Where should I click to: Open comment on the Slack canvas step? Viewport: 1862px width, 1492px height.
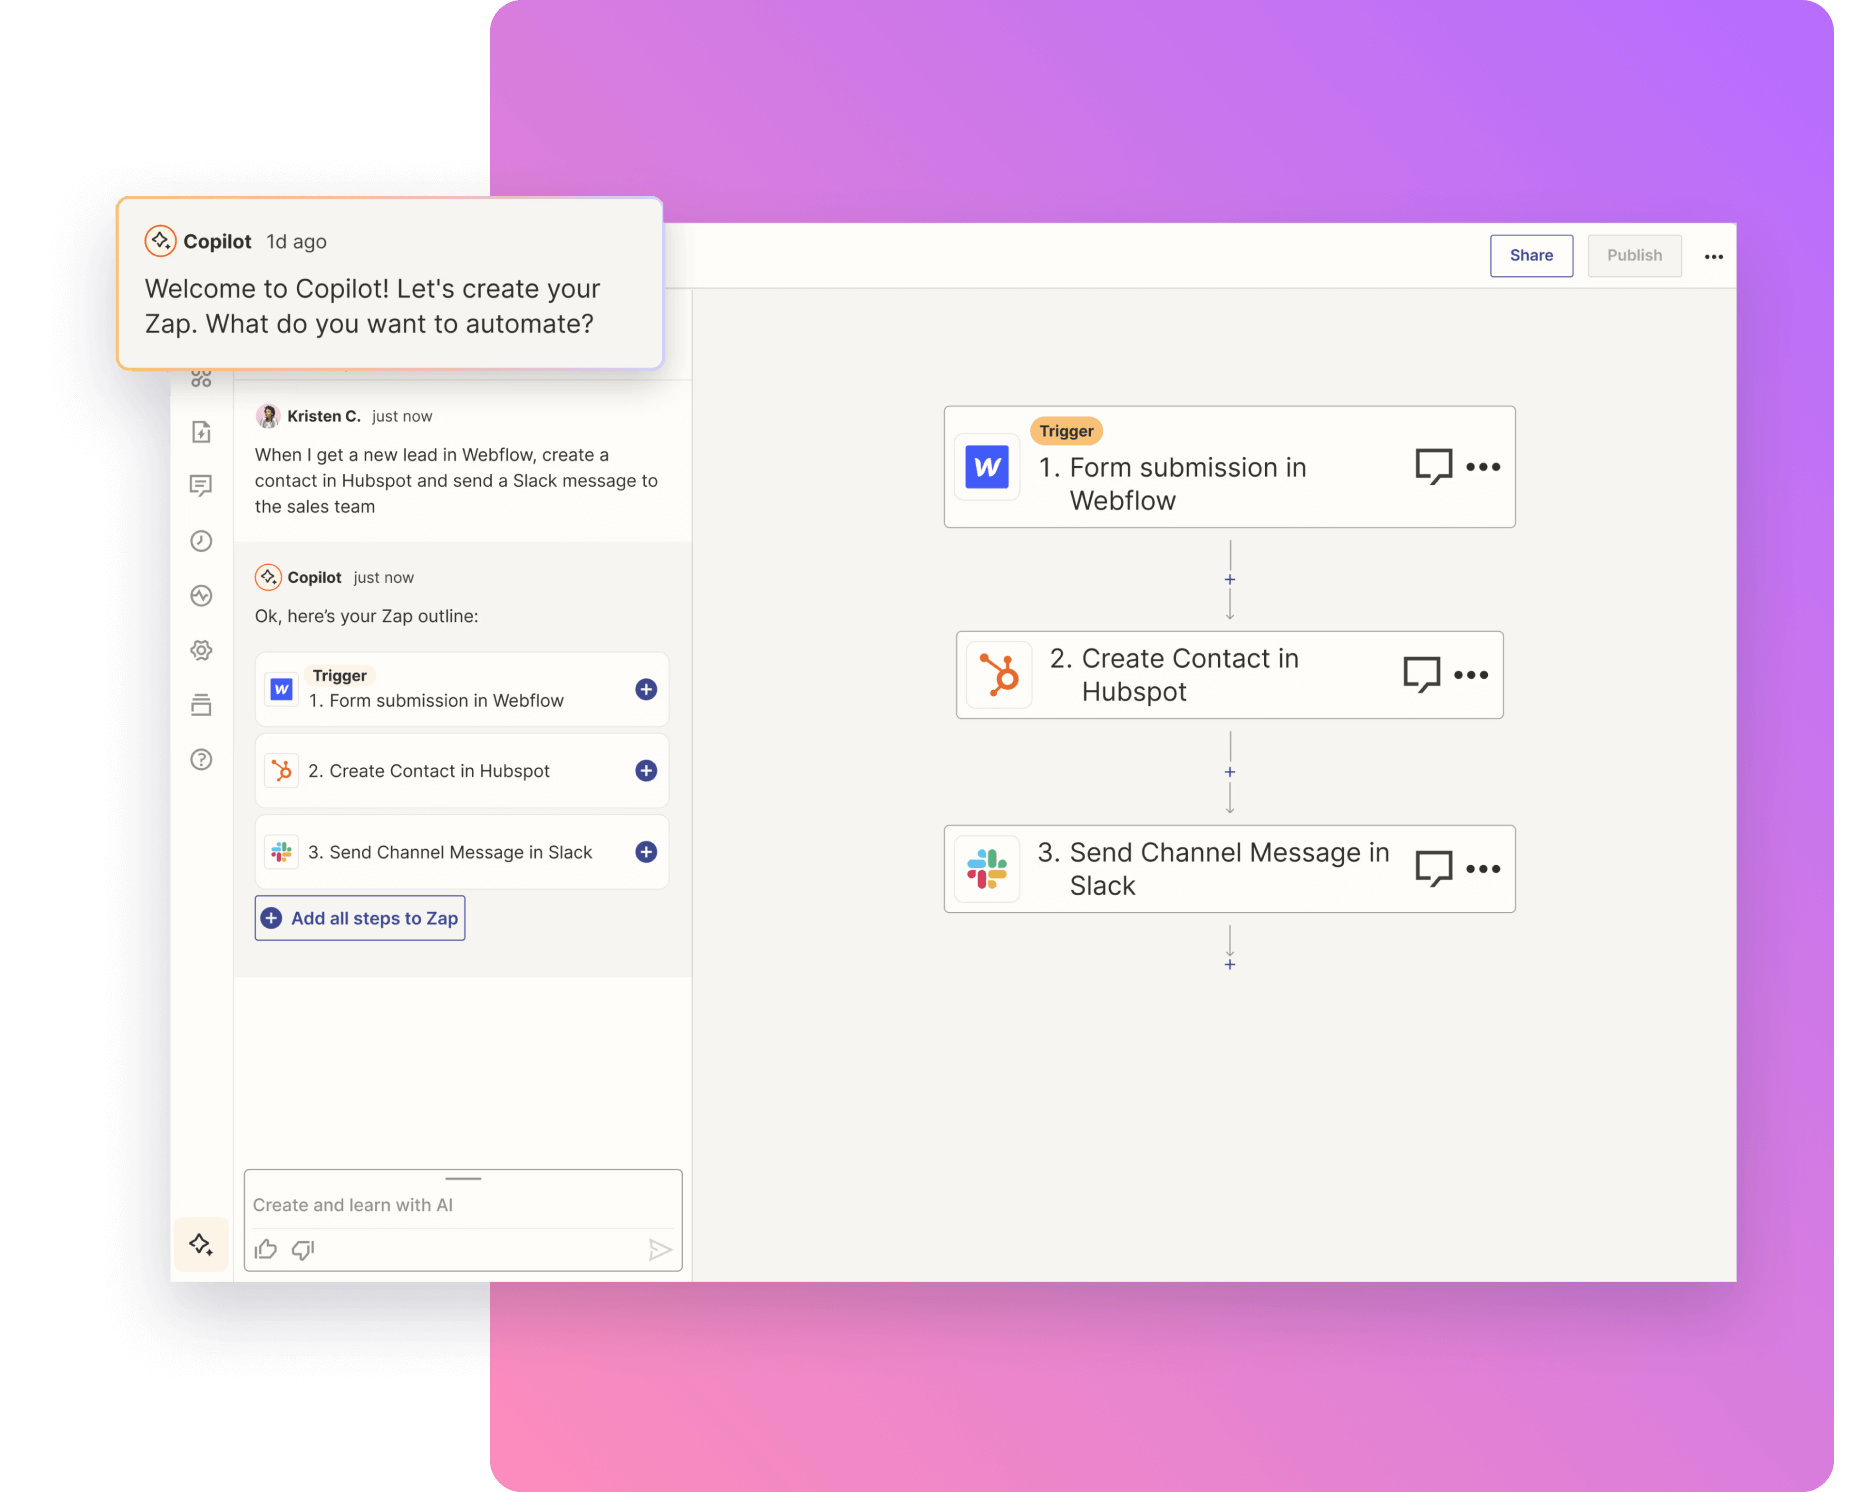(x=1434, y=868)
